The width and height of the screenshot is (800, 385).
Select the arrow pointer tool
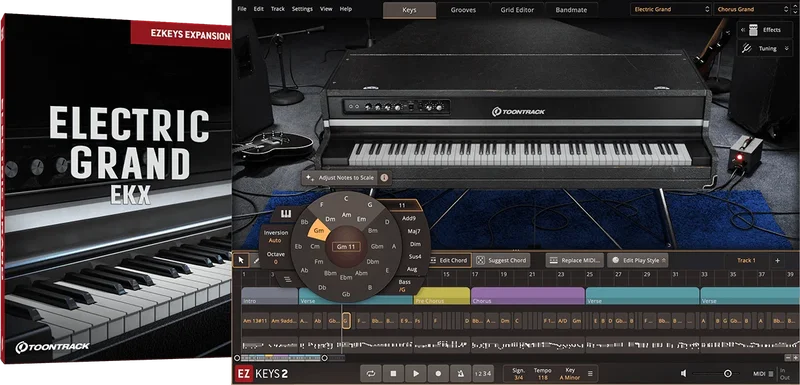click(x=241, y=260)
